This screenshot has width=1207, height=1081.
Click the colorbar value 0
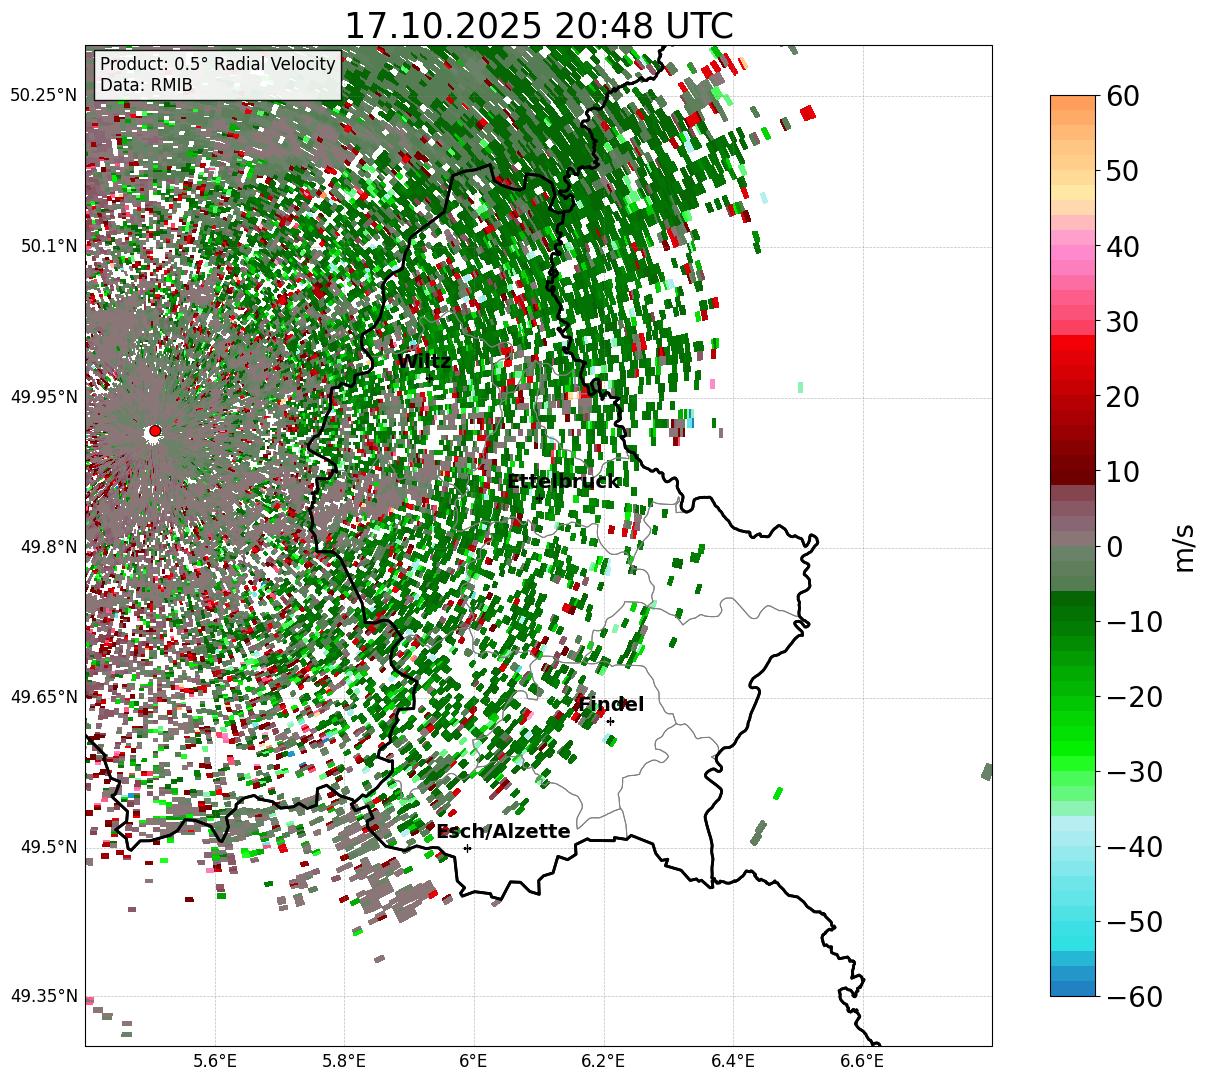click(1114, 546)
